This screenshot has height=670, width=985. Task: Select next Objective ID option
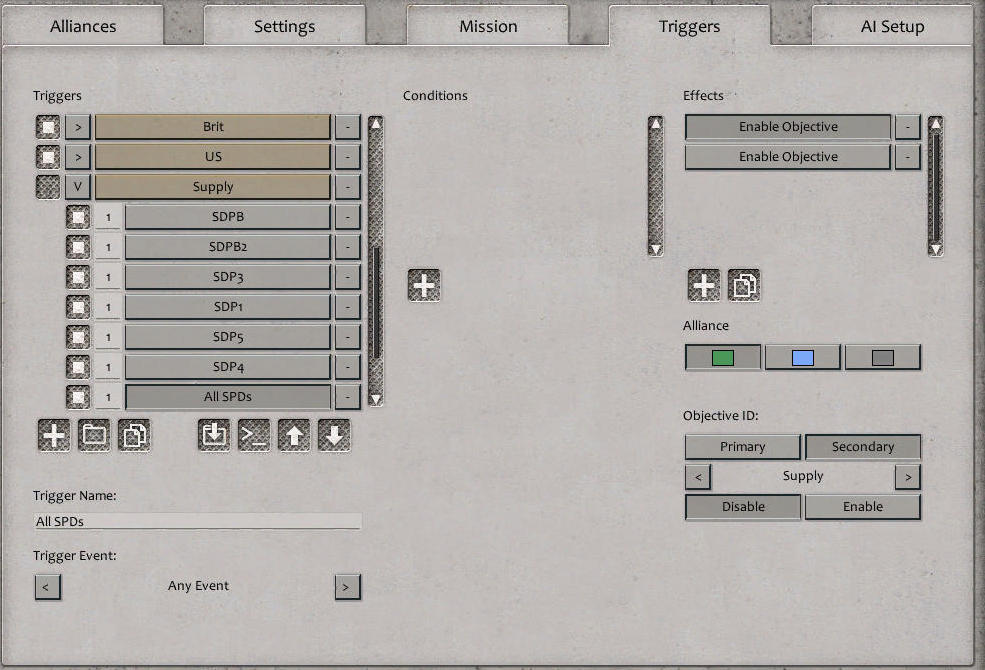[x=908, y=477]
